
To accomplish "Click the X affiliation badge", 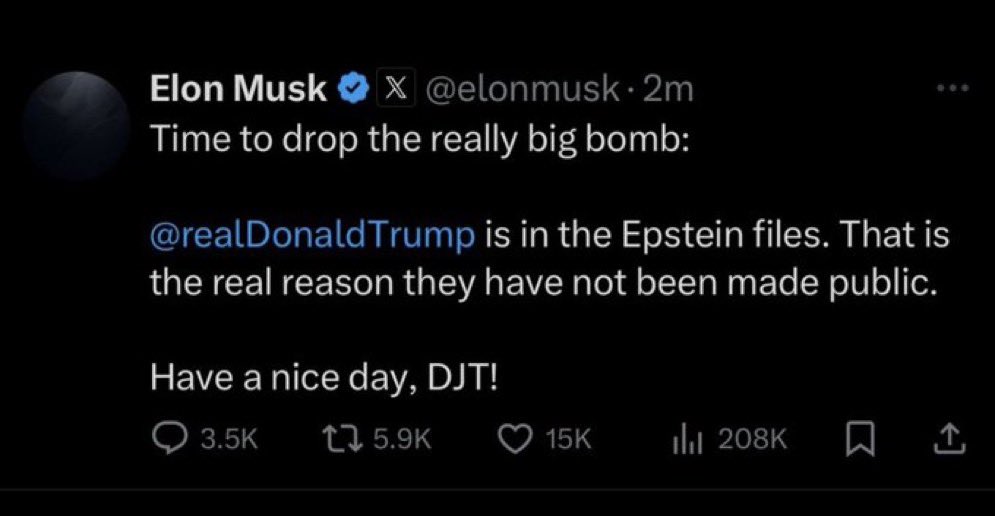I will [396, 88].
